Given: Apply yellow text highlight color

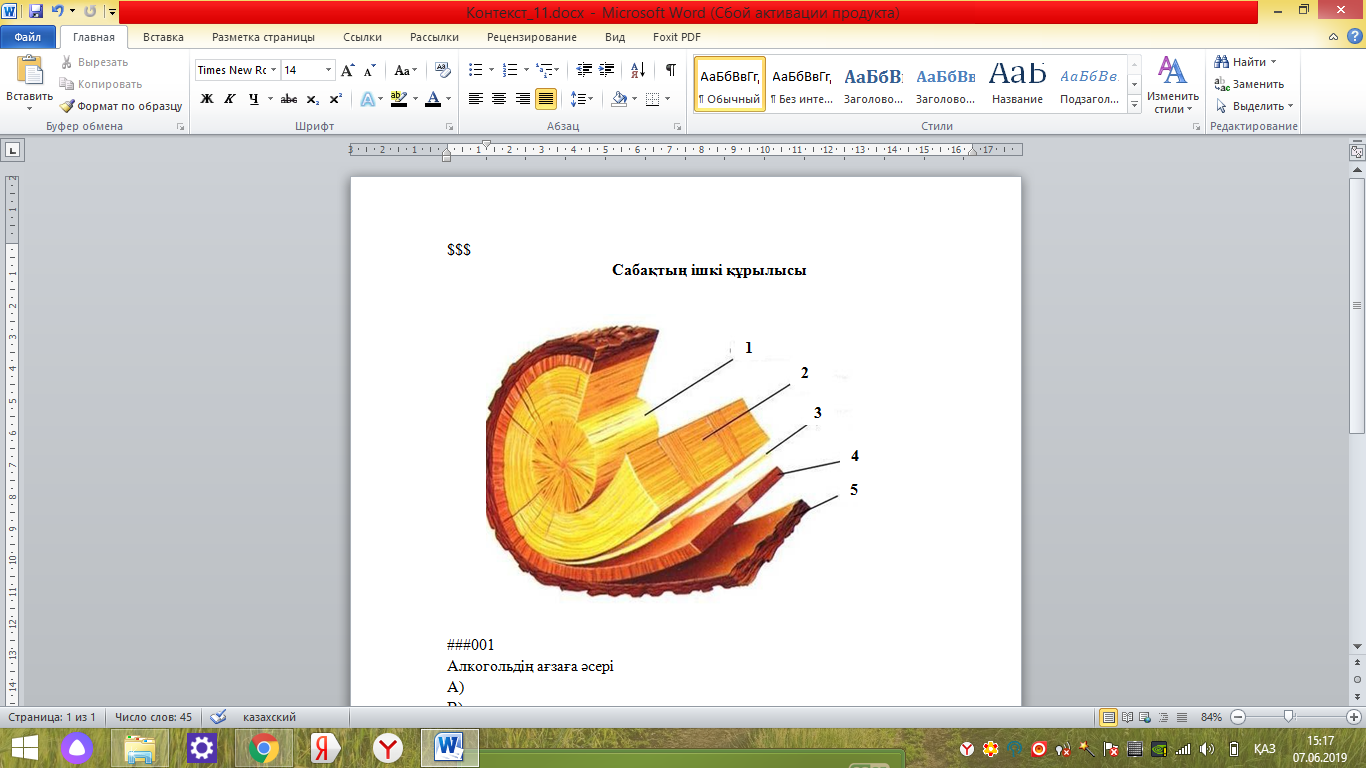Looking at the screenshot, I should (x=399, y=99).
